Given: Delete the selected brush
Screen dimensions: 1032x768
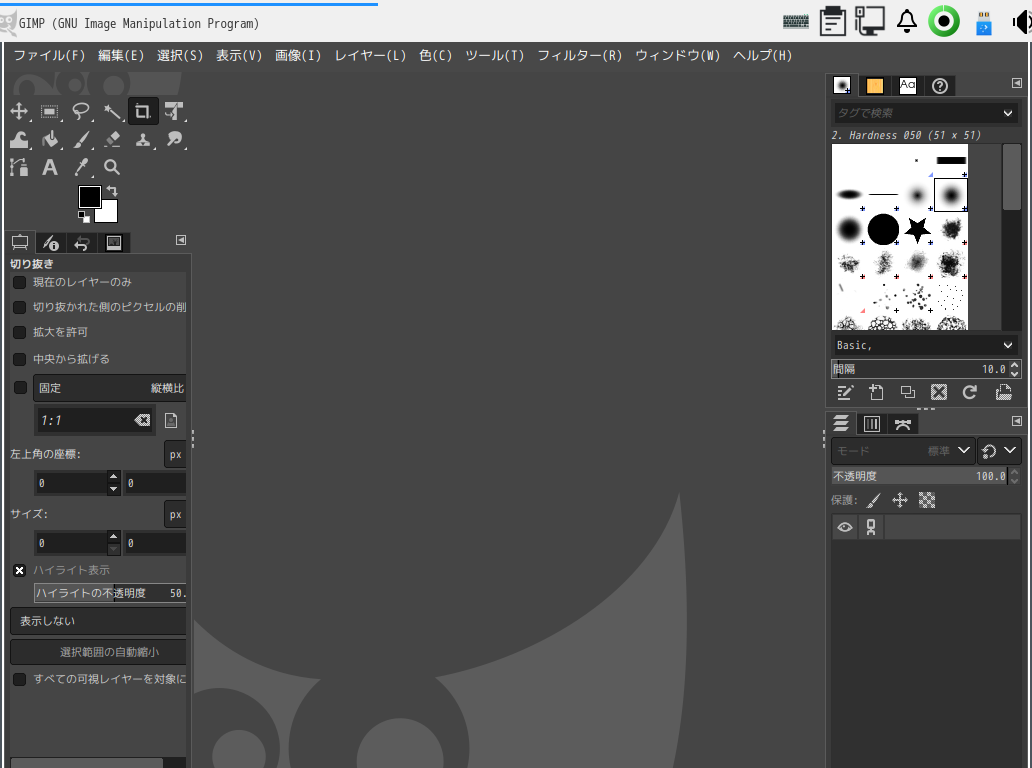Looking at the screenshot, I should 939,393.
